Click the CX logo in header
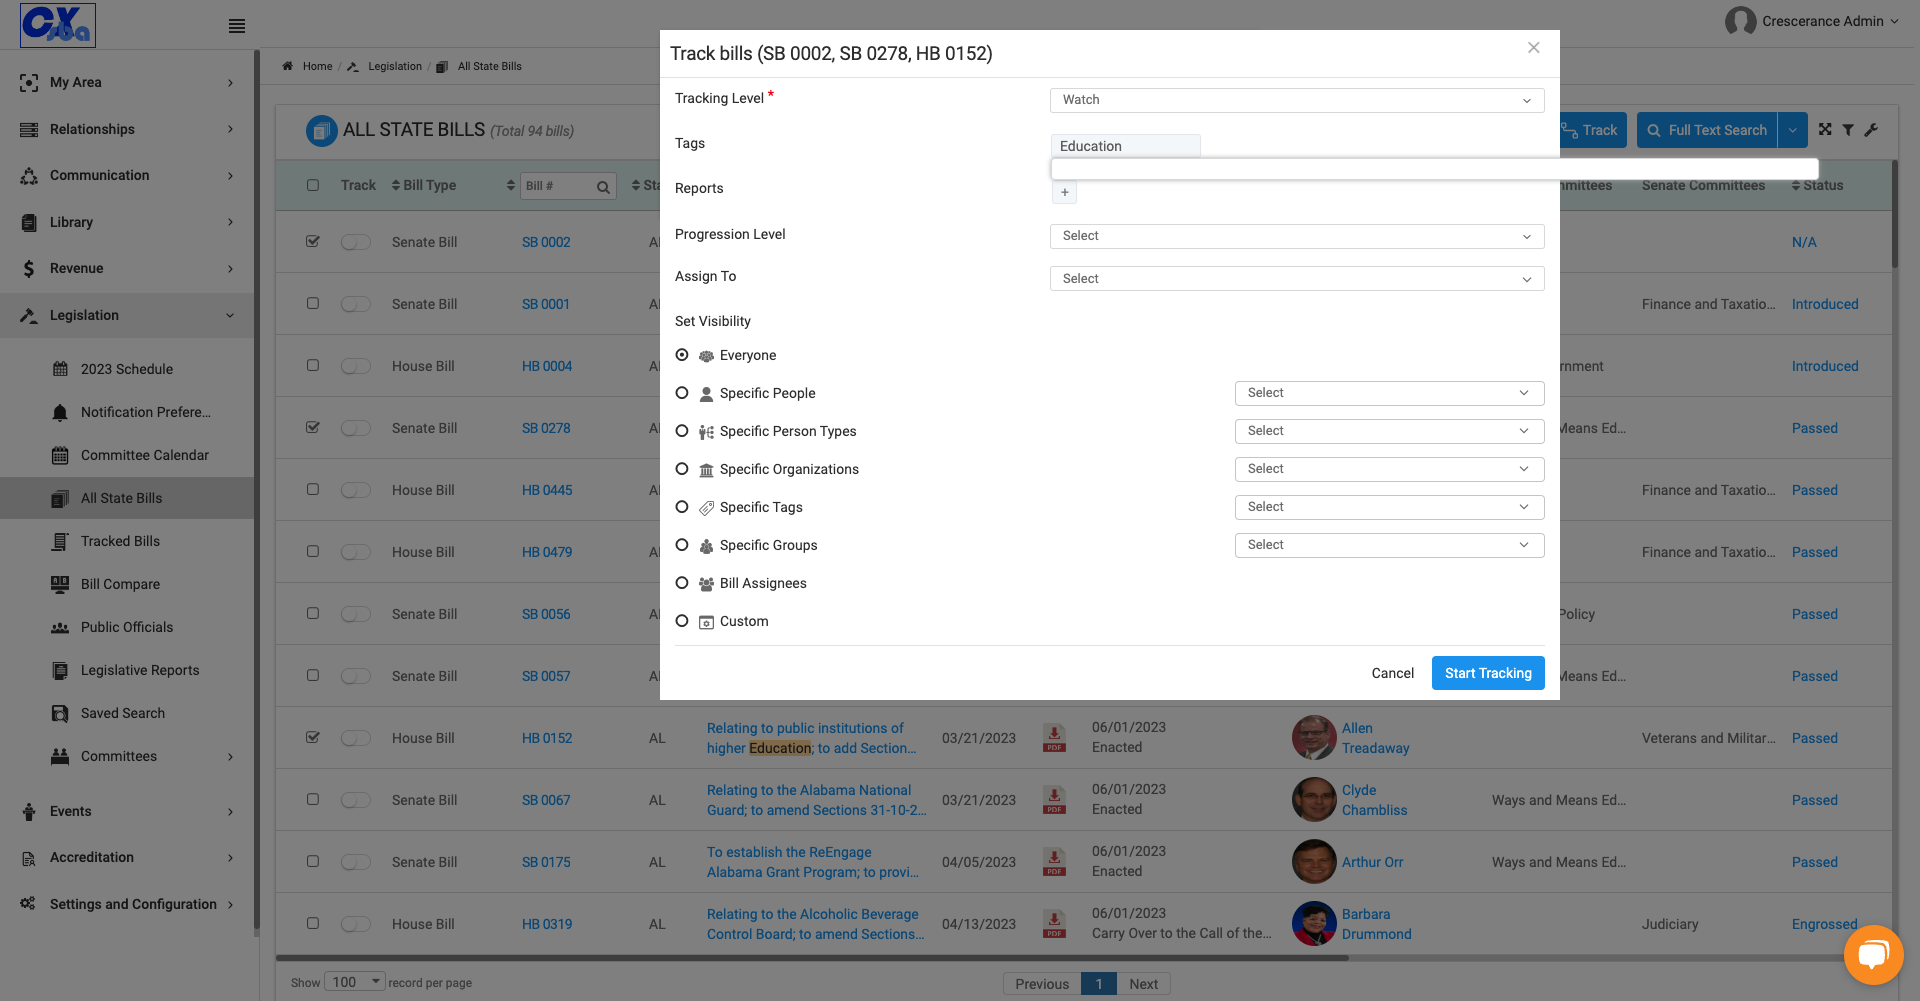The width and height of the screenshot is (1920, 1001). coord(58,25)
